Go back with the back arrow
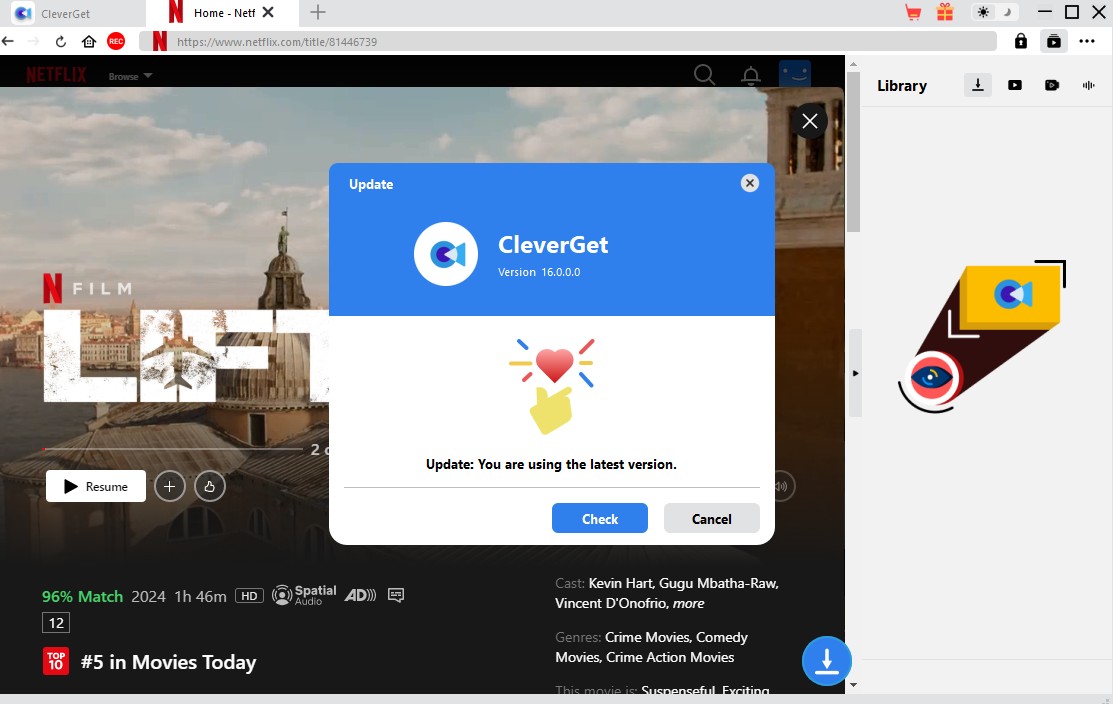 pyautogui.click(x=8, y=41)
